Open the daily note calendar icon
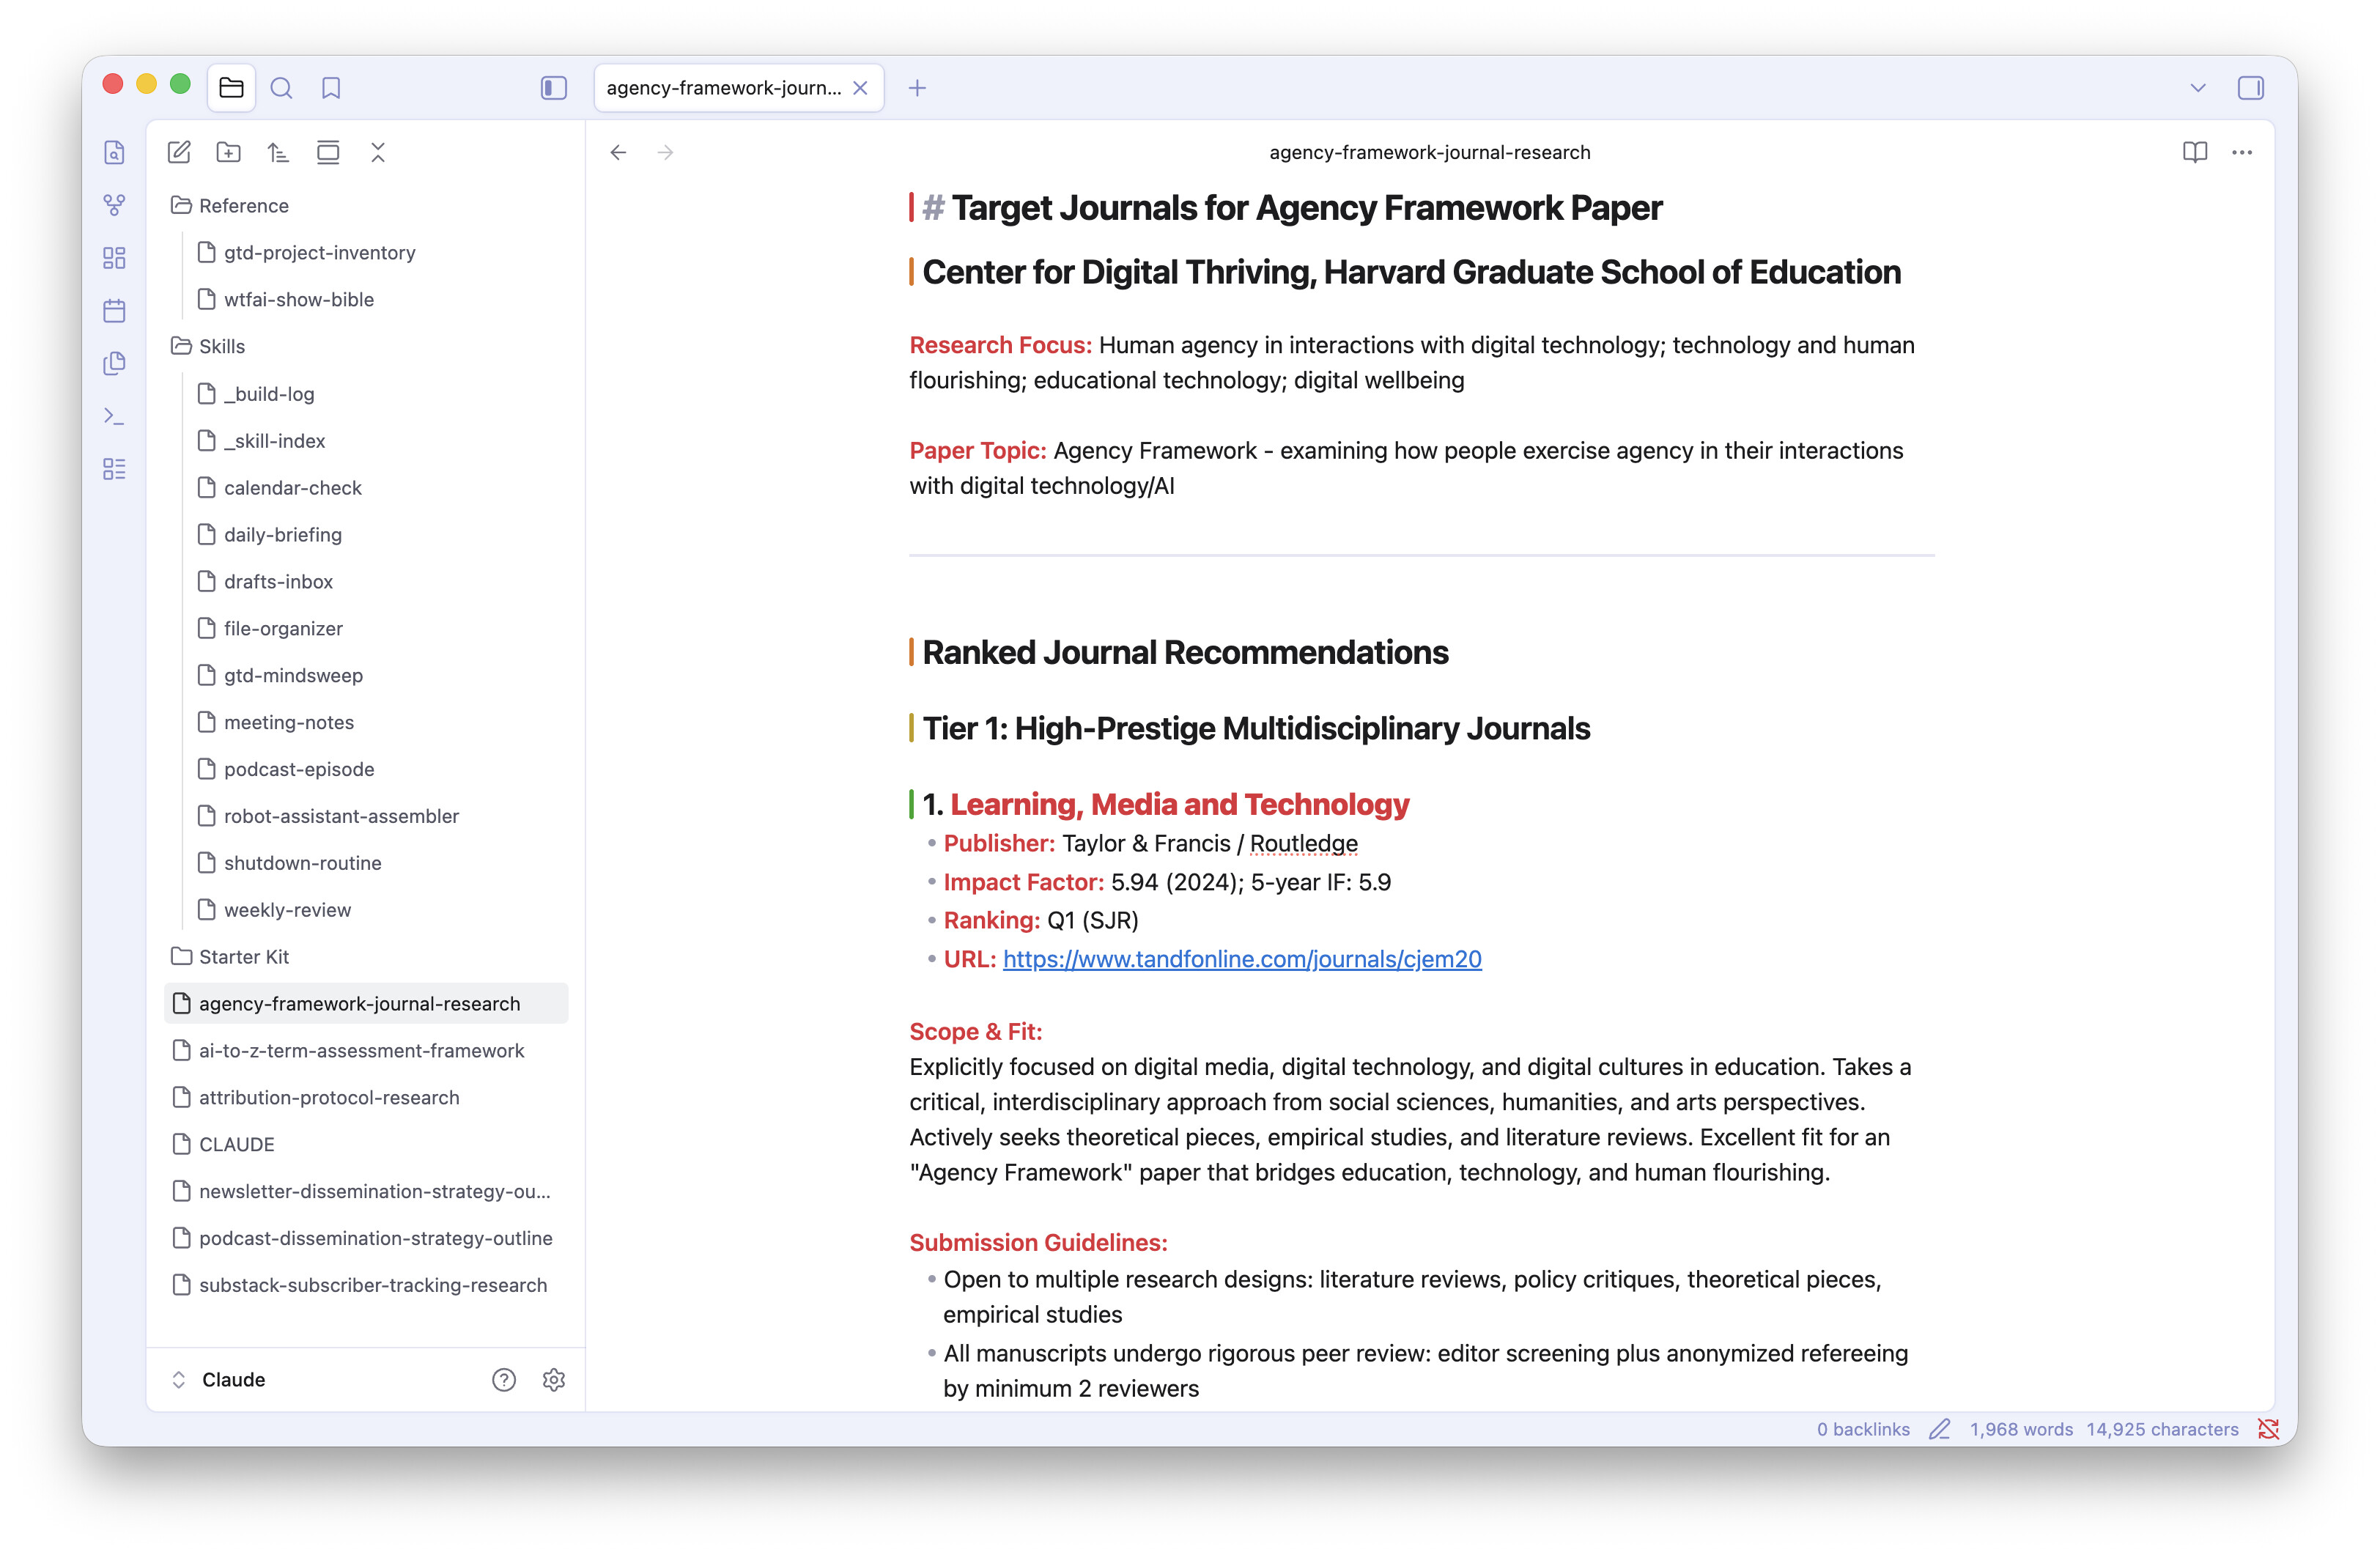The image size is (2380, 1555). pos(115,311)
